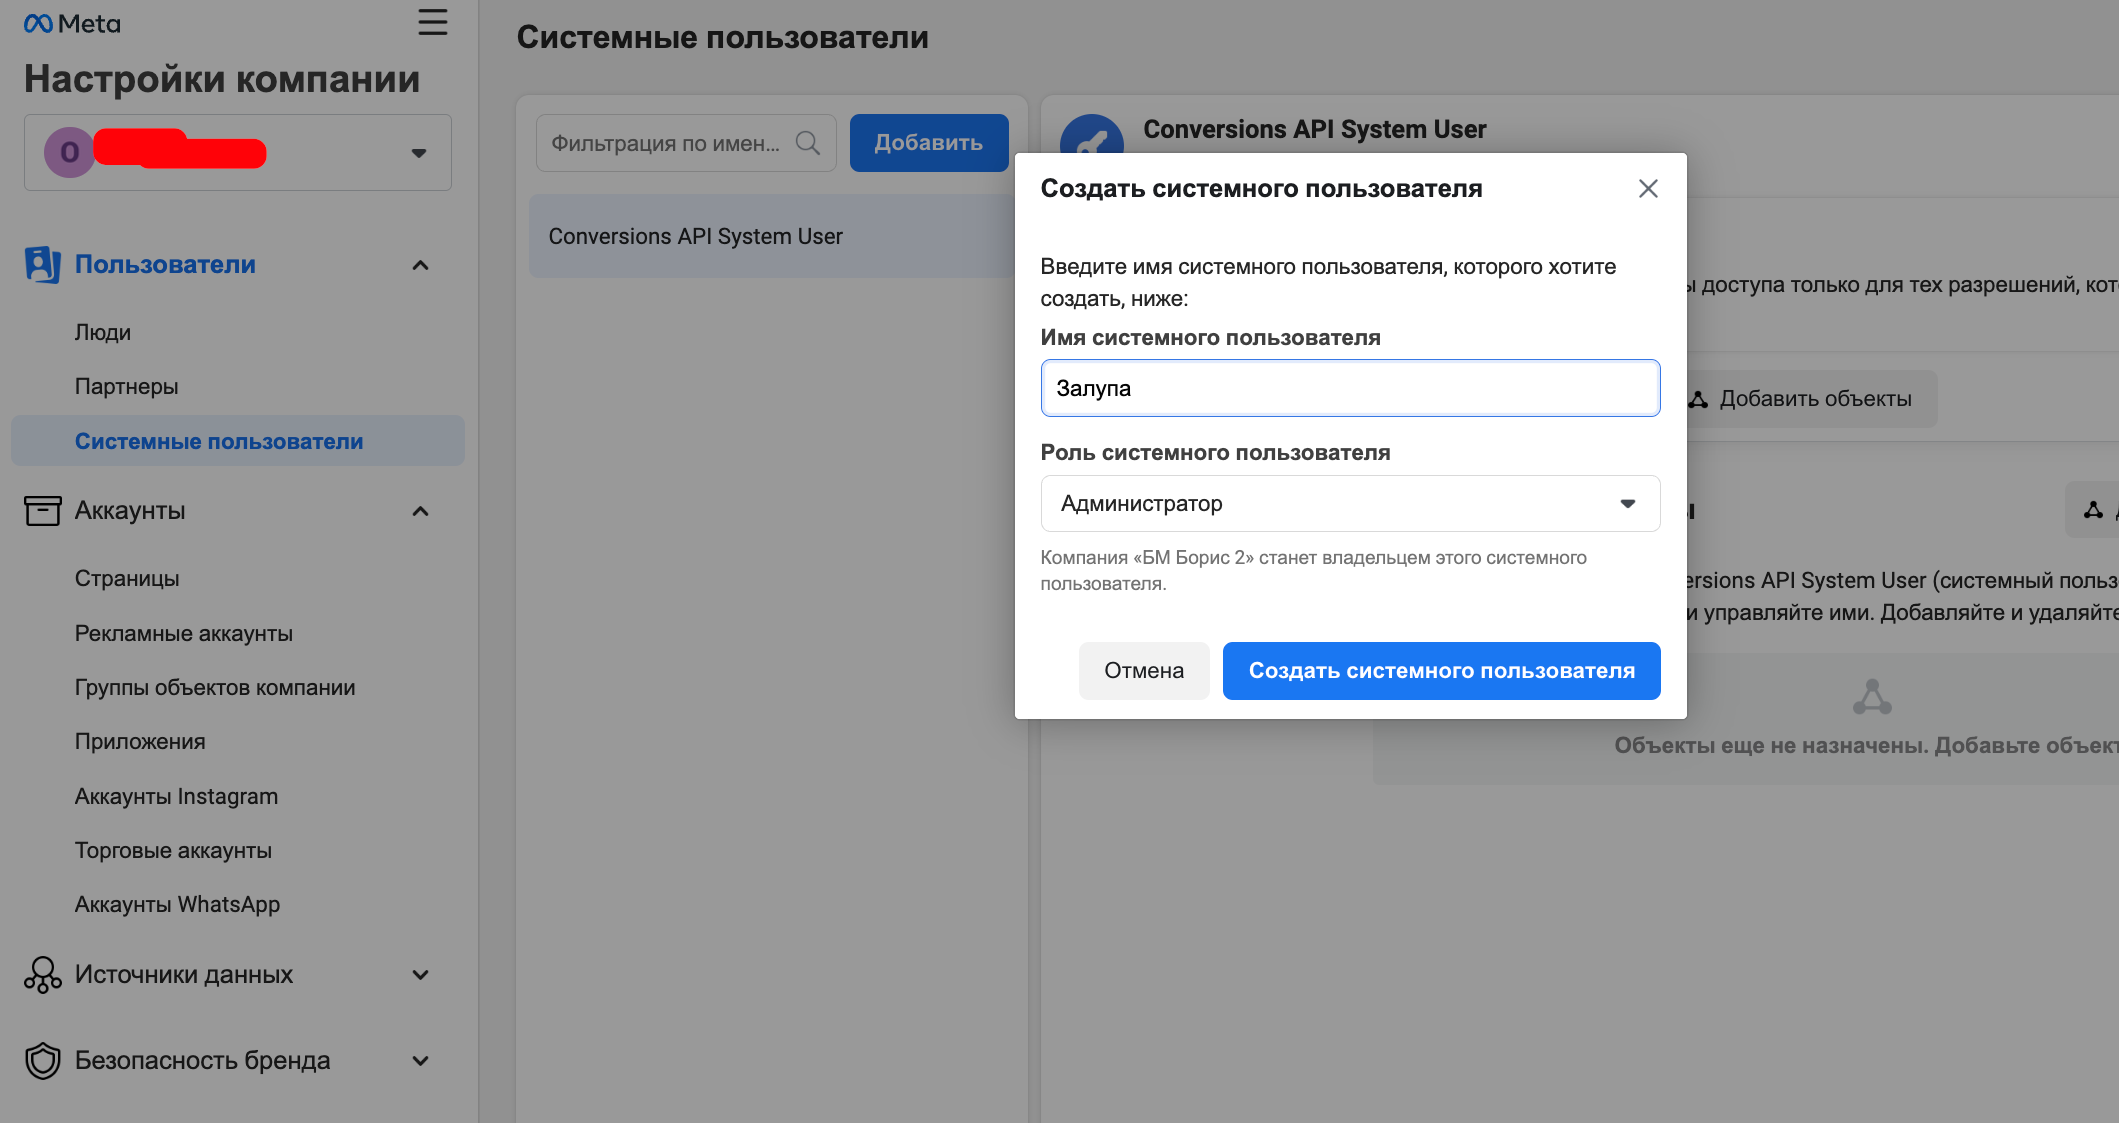
Task: Open the Администратор role dropdown
Action: pos(1350,503)
